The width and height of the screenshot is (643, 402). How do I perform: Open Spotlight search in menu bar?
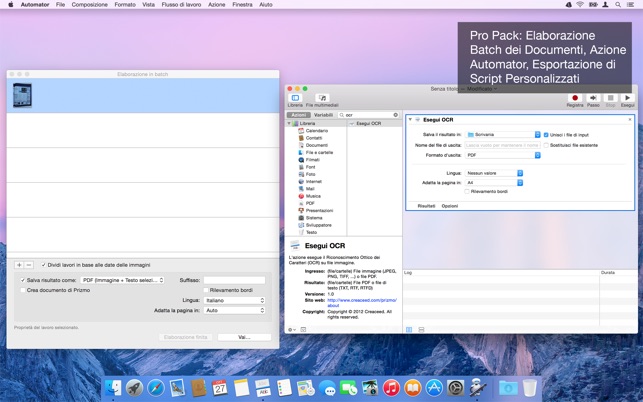tap(618, 5)
